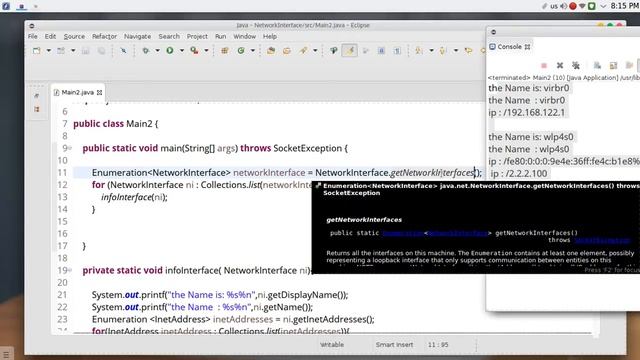The image size is (640, 360).
Task: Click the Run External Tools icon
Action: click(x=194, y=51)
